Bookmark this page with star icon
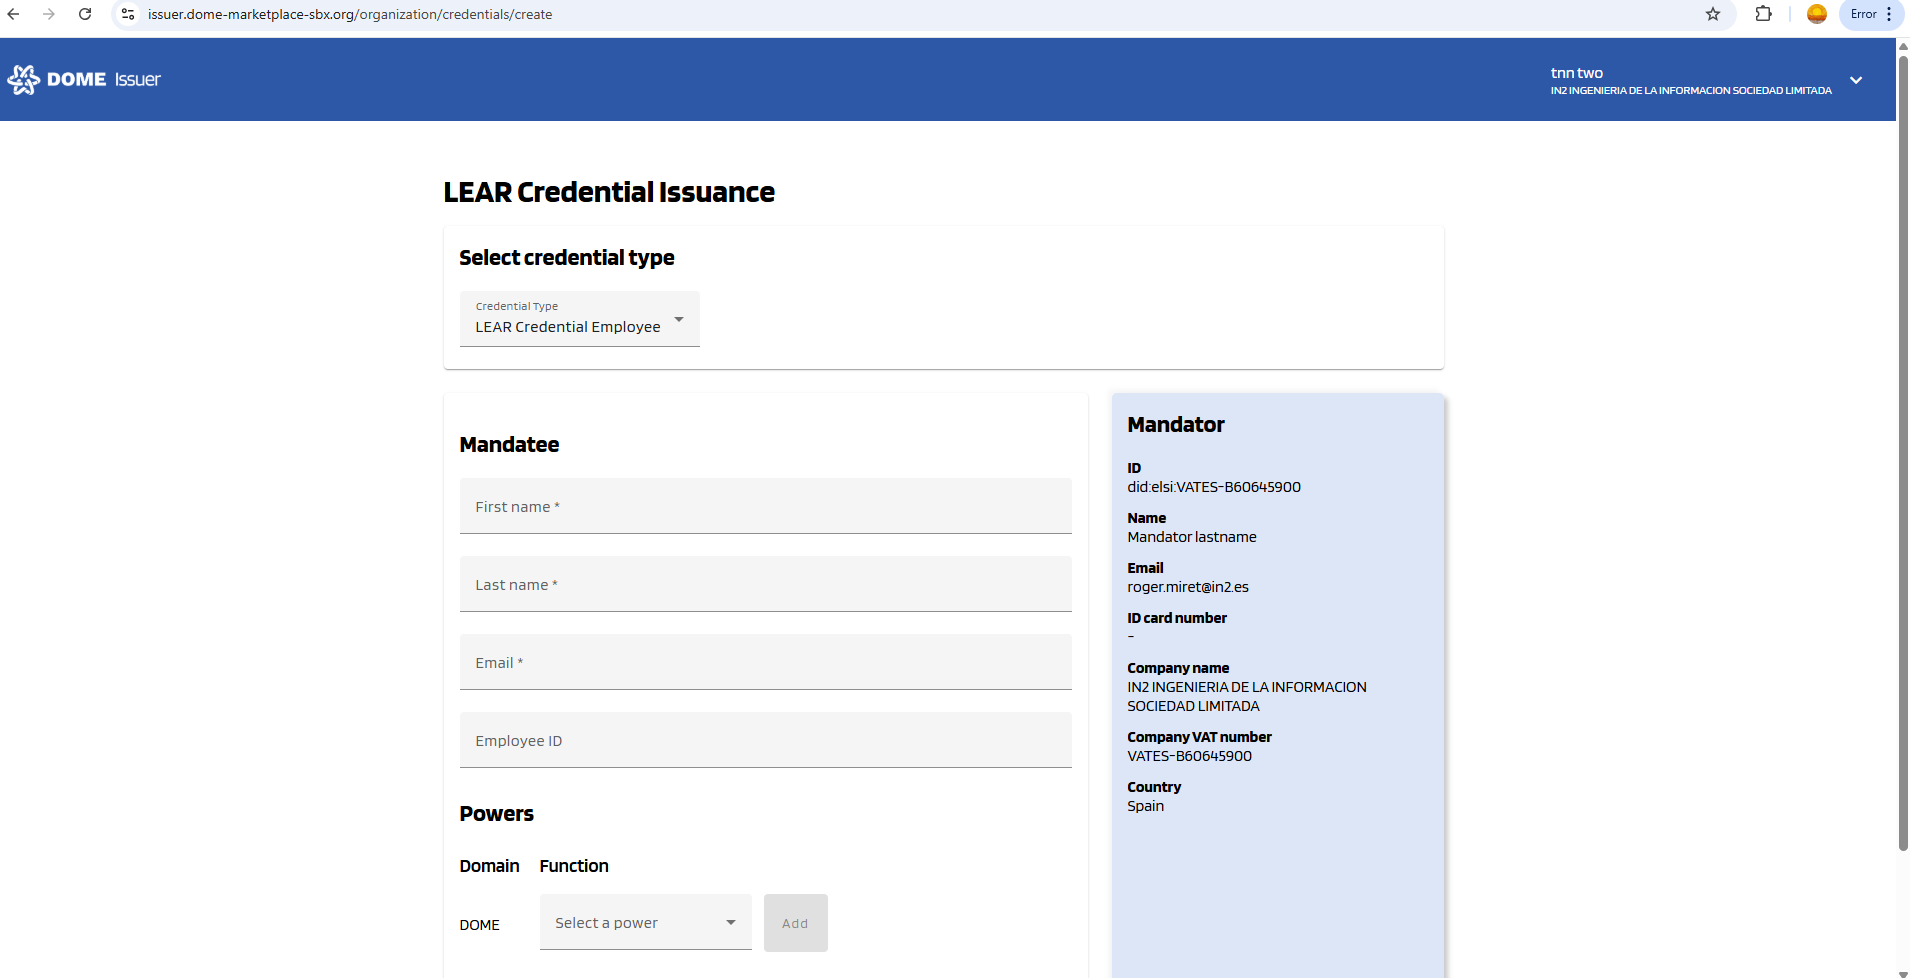The image size is (1910, 978). pos(1713,14)
